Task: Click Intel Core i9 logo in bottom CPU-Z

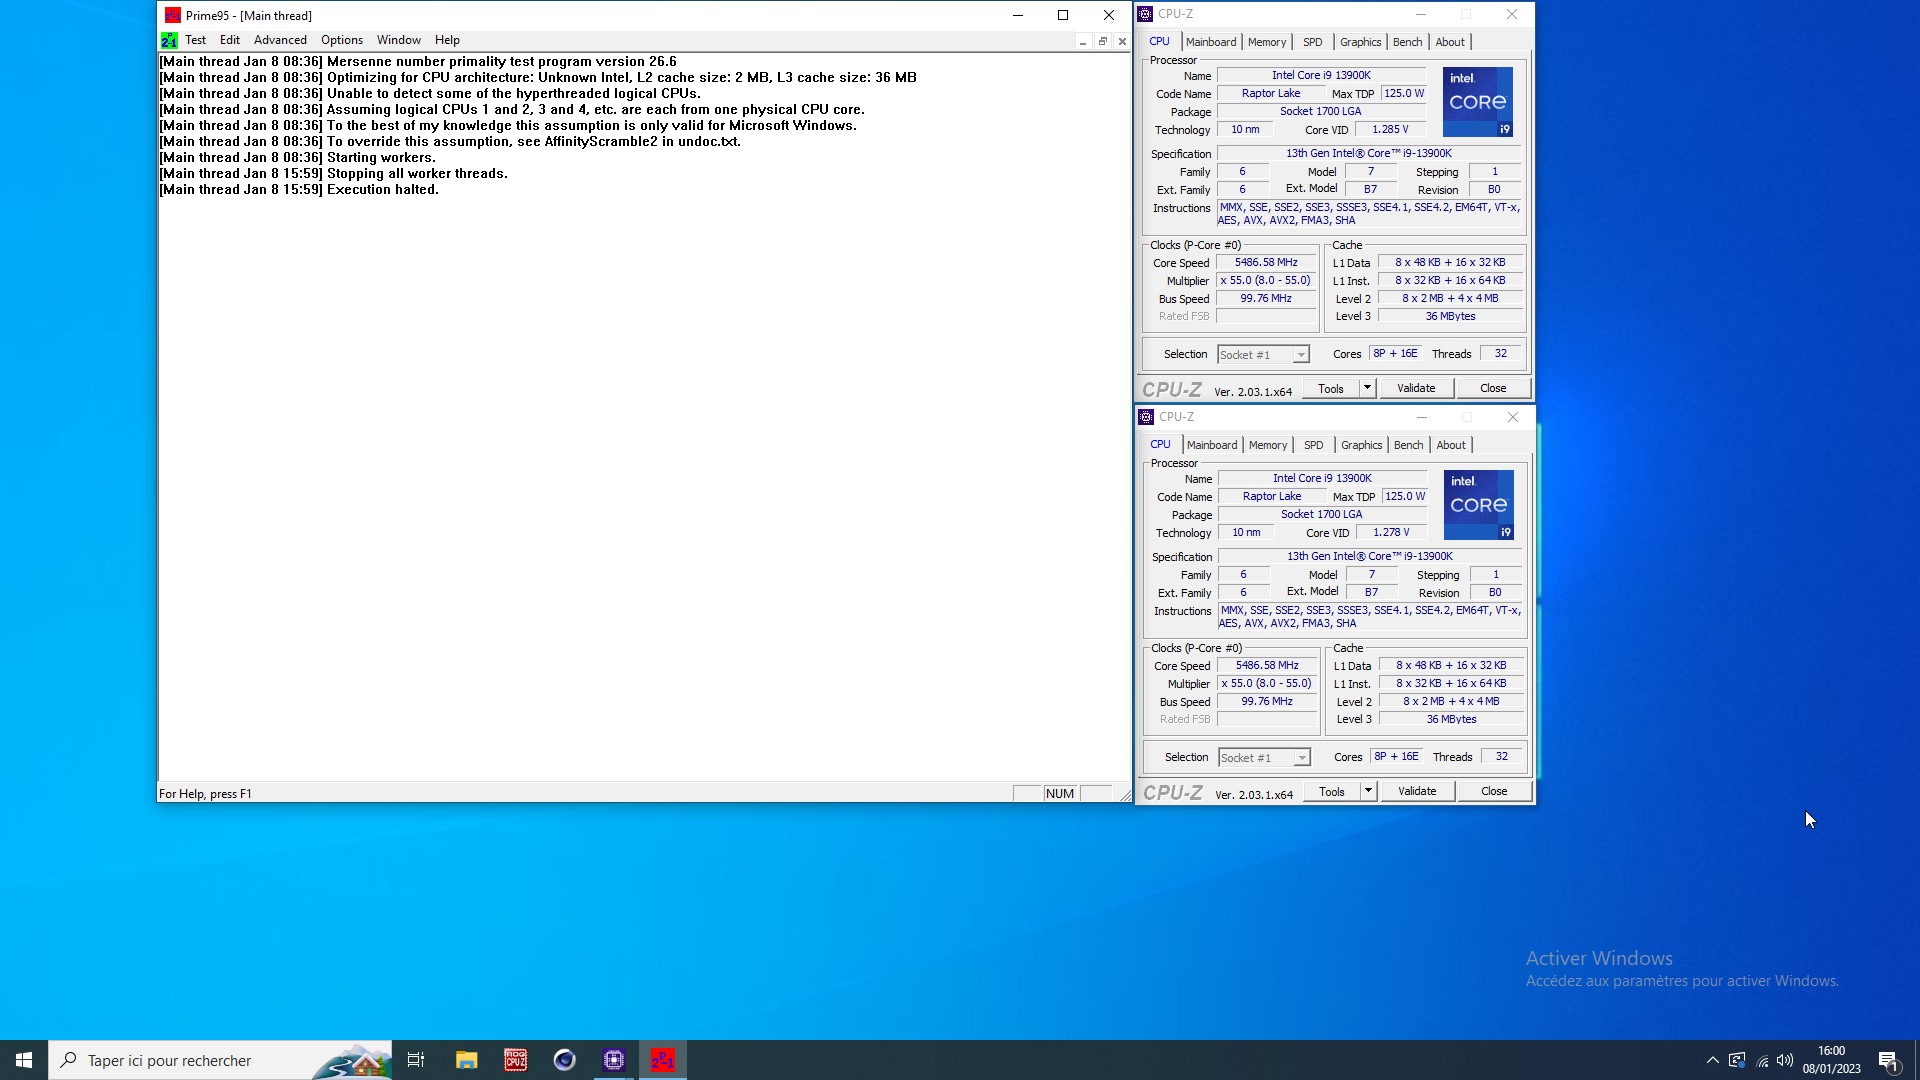Action: [x=1479, y=505]
